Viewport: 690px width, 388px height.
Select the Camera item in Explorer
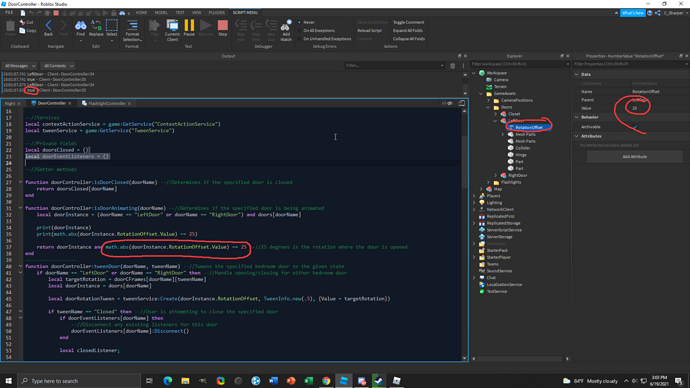pyautogui.click(x=501, y=80)
